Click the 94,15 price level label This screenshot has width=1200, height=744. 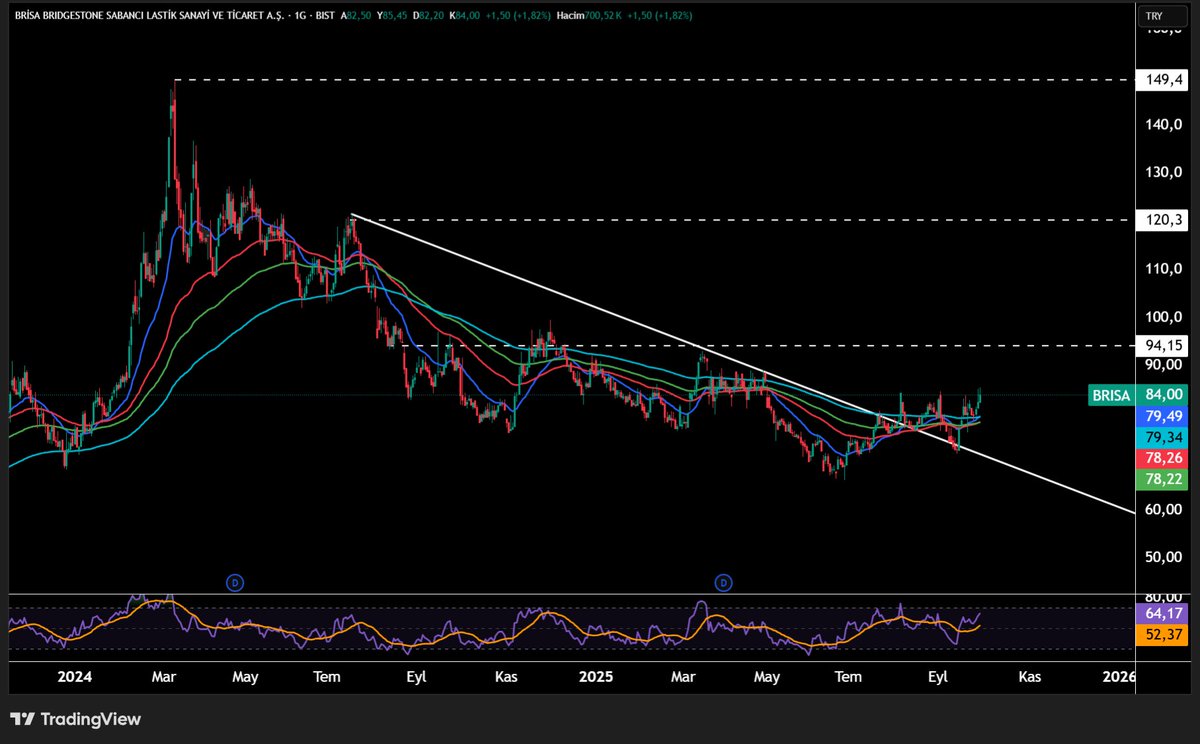[1163, 345]
